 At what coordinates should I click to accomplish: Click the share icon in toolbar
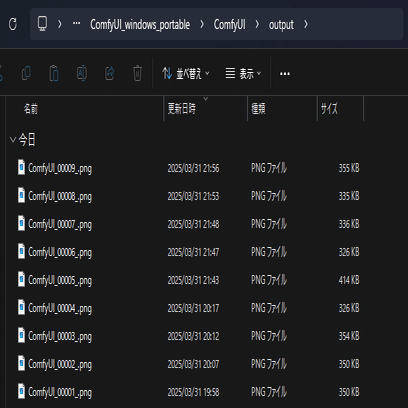(110, 73)
